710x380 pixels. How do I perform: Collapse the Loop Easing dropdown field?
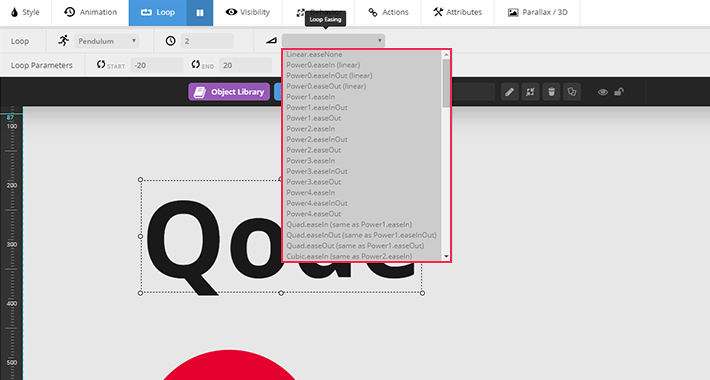(x=333, y=41)
